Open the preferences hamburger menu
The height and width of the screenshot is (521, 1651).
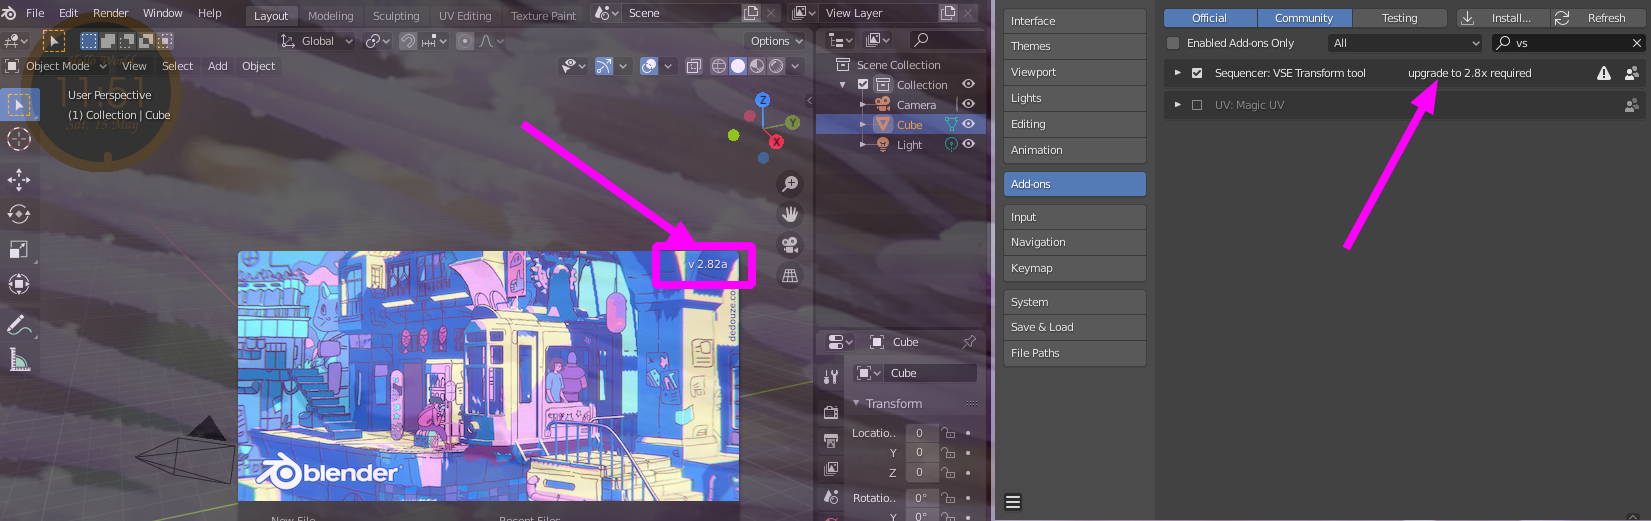[x=1013, y=502]
